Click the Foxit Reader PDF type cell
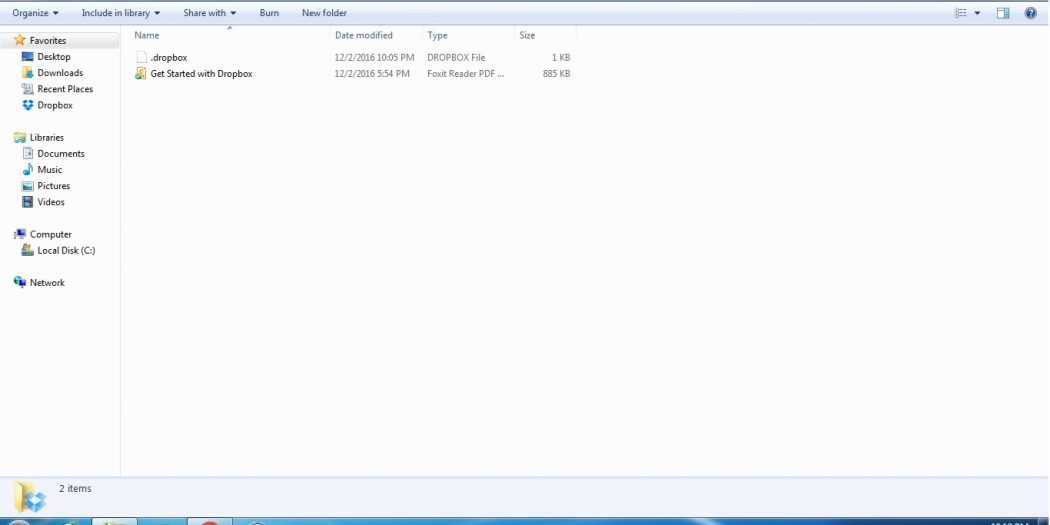Viewport: 1050px width, 525px height. pos(466,74)
